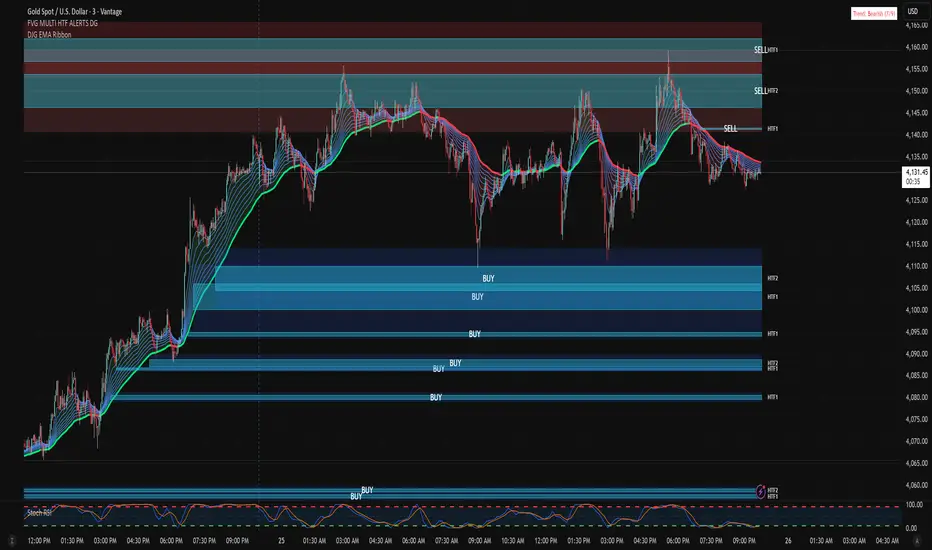Click the BUY label on the 4,095 line
This screenshot has width=932, height=550.
point(474,334)
